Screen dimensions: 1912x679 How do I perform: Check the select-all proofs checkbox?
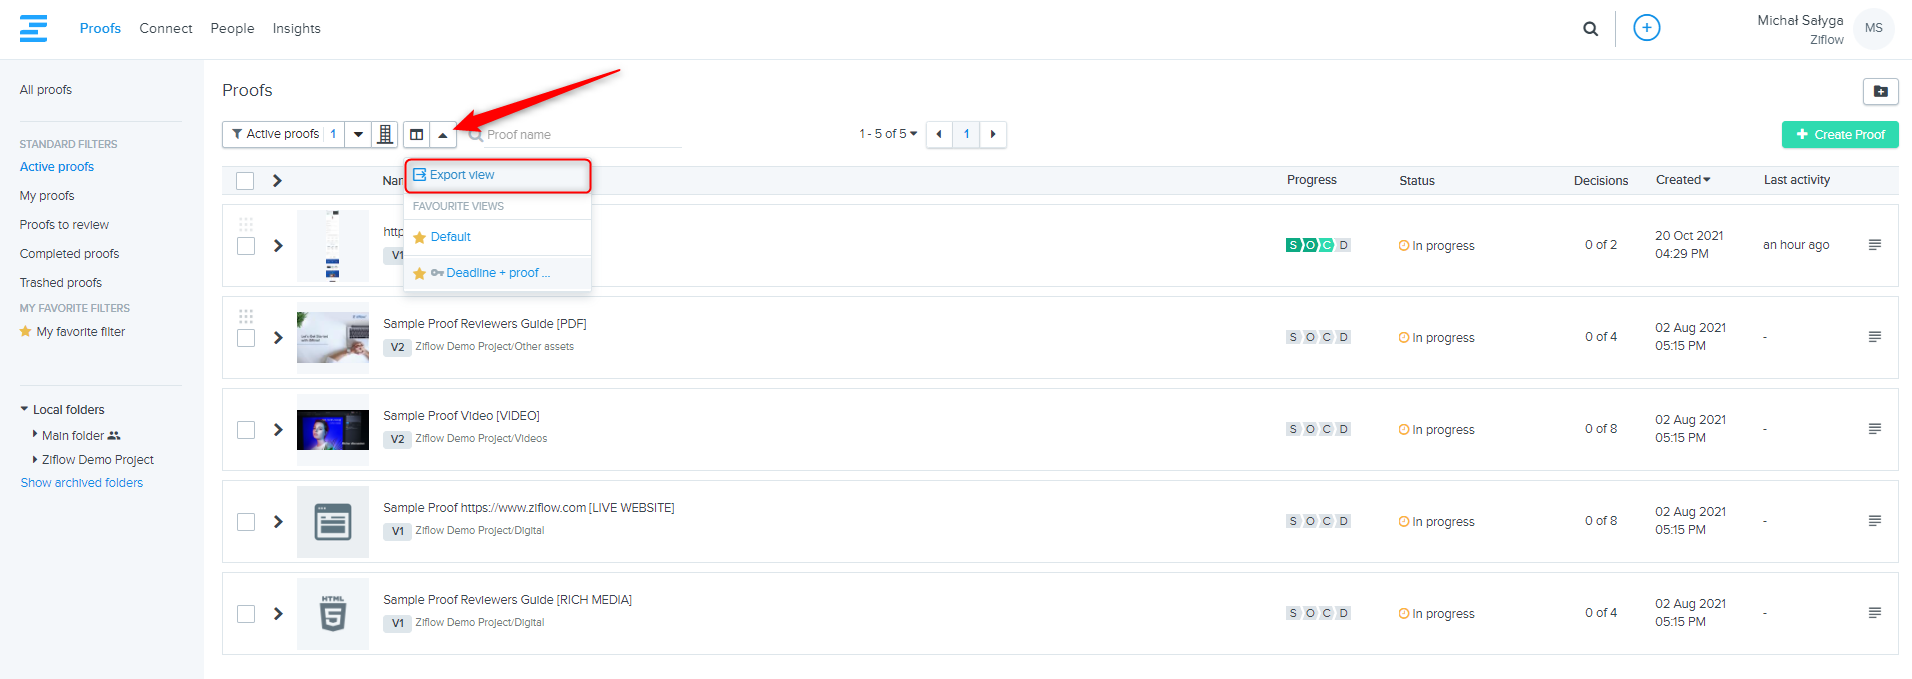coord(245,181)
